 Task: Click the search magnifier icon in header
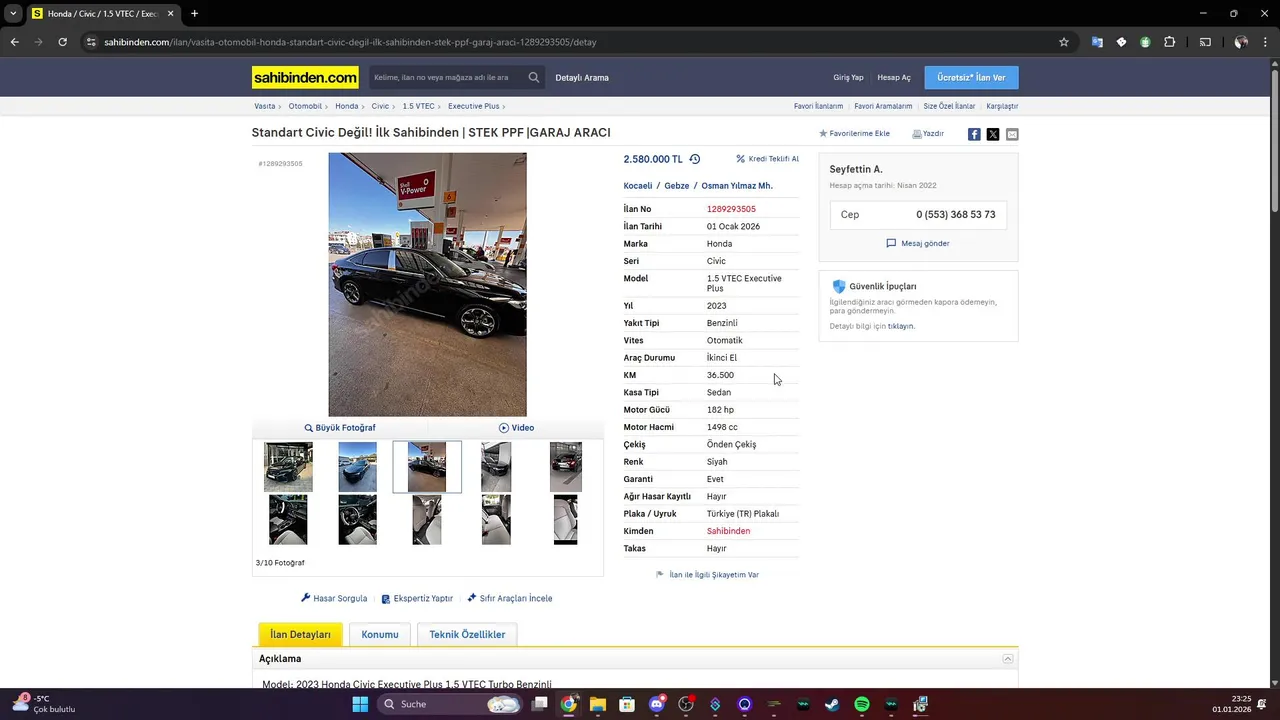pyautogui.click(x=534, y=77)
